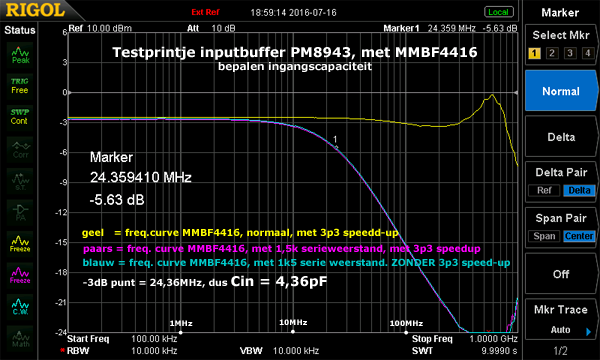Click the yellow 'geel' legend line
This screenshot has width=600, height=360.
click(240, 233)
